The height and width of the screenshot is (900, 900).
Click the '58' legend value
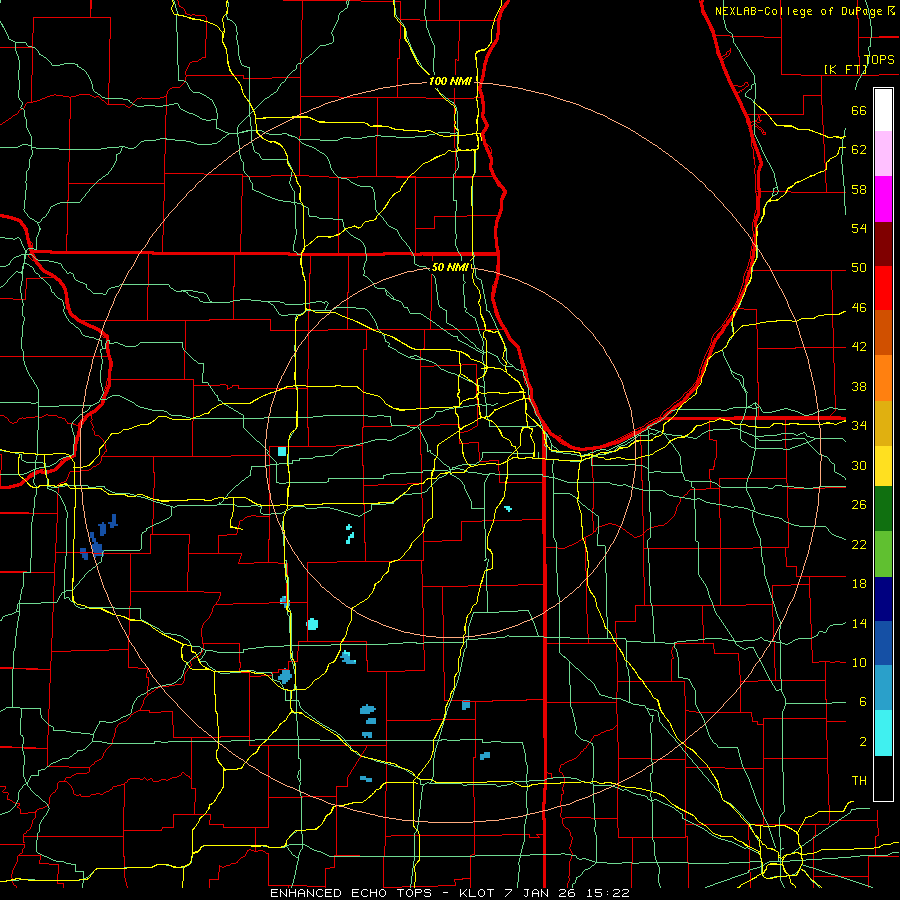859,189
